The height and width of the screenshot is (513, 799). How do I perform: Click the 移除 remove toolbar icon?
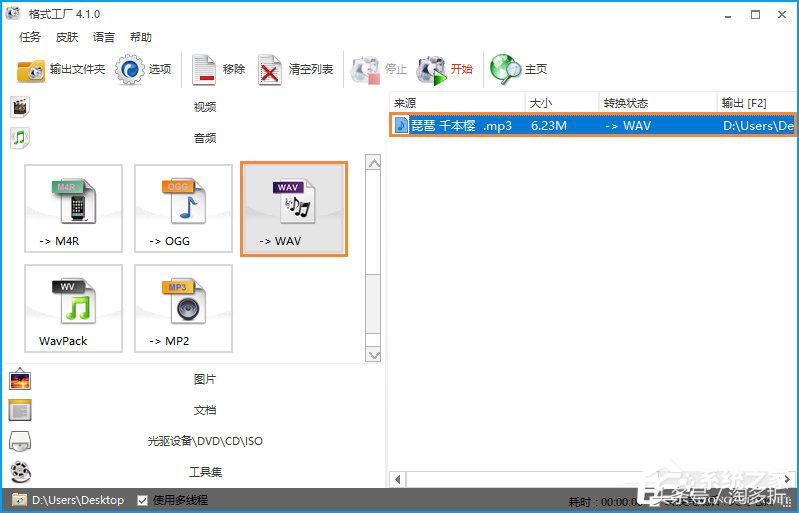(204, 70)
